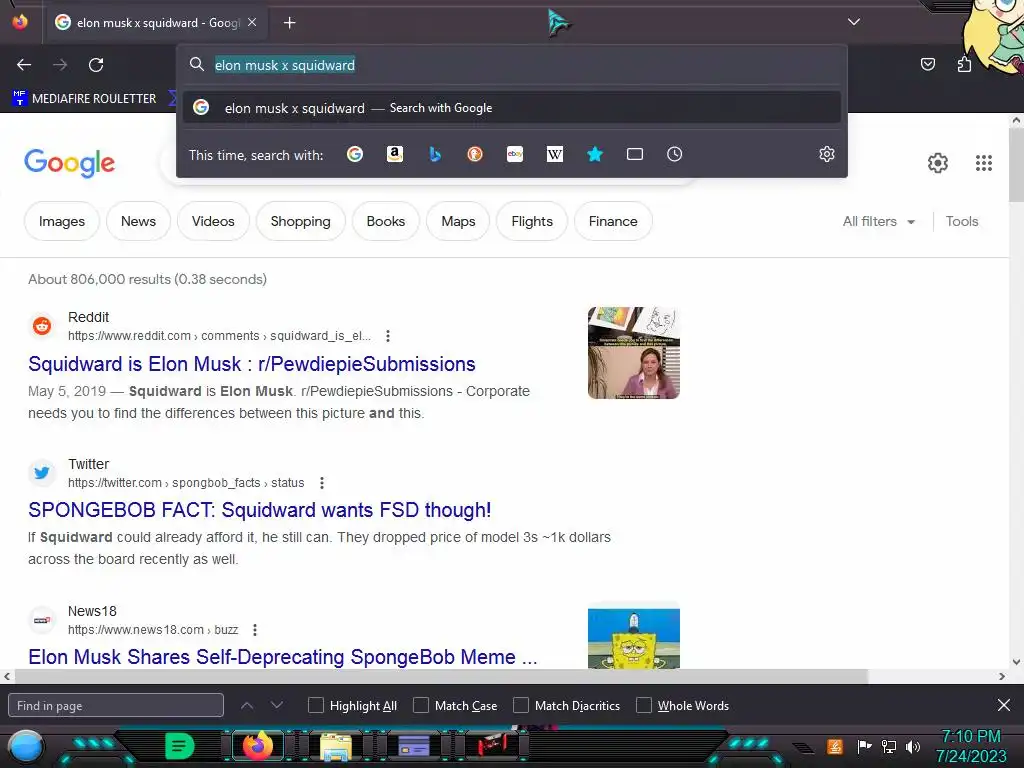The height and width of the screenshot is (768, 1024).
Task: Open 'Squidward is Elon Musk' Reddit link
Action: [251, 364]
